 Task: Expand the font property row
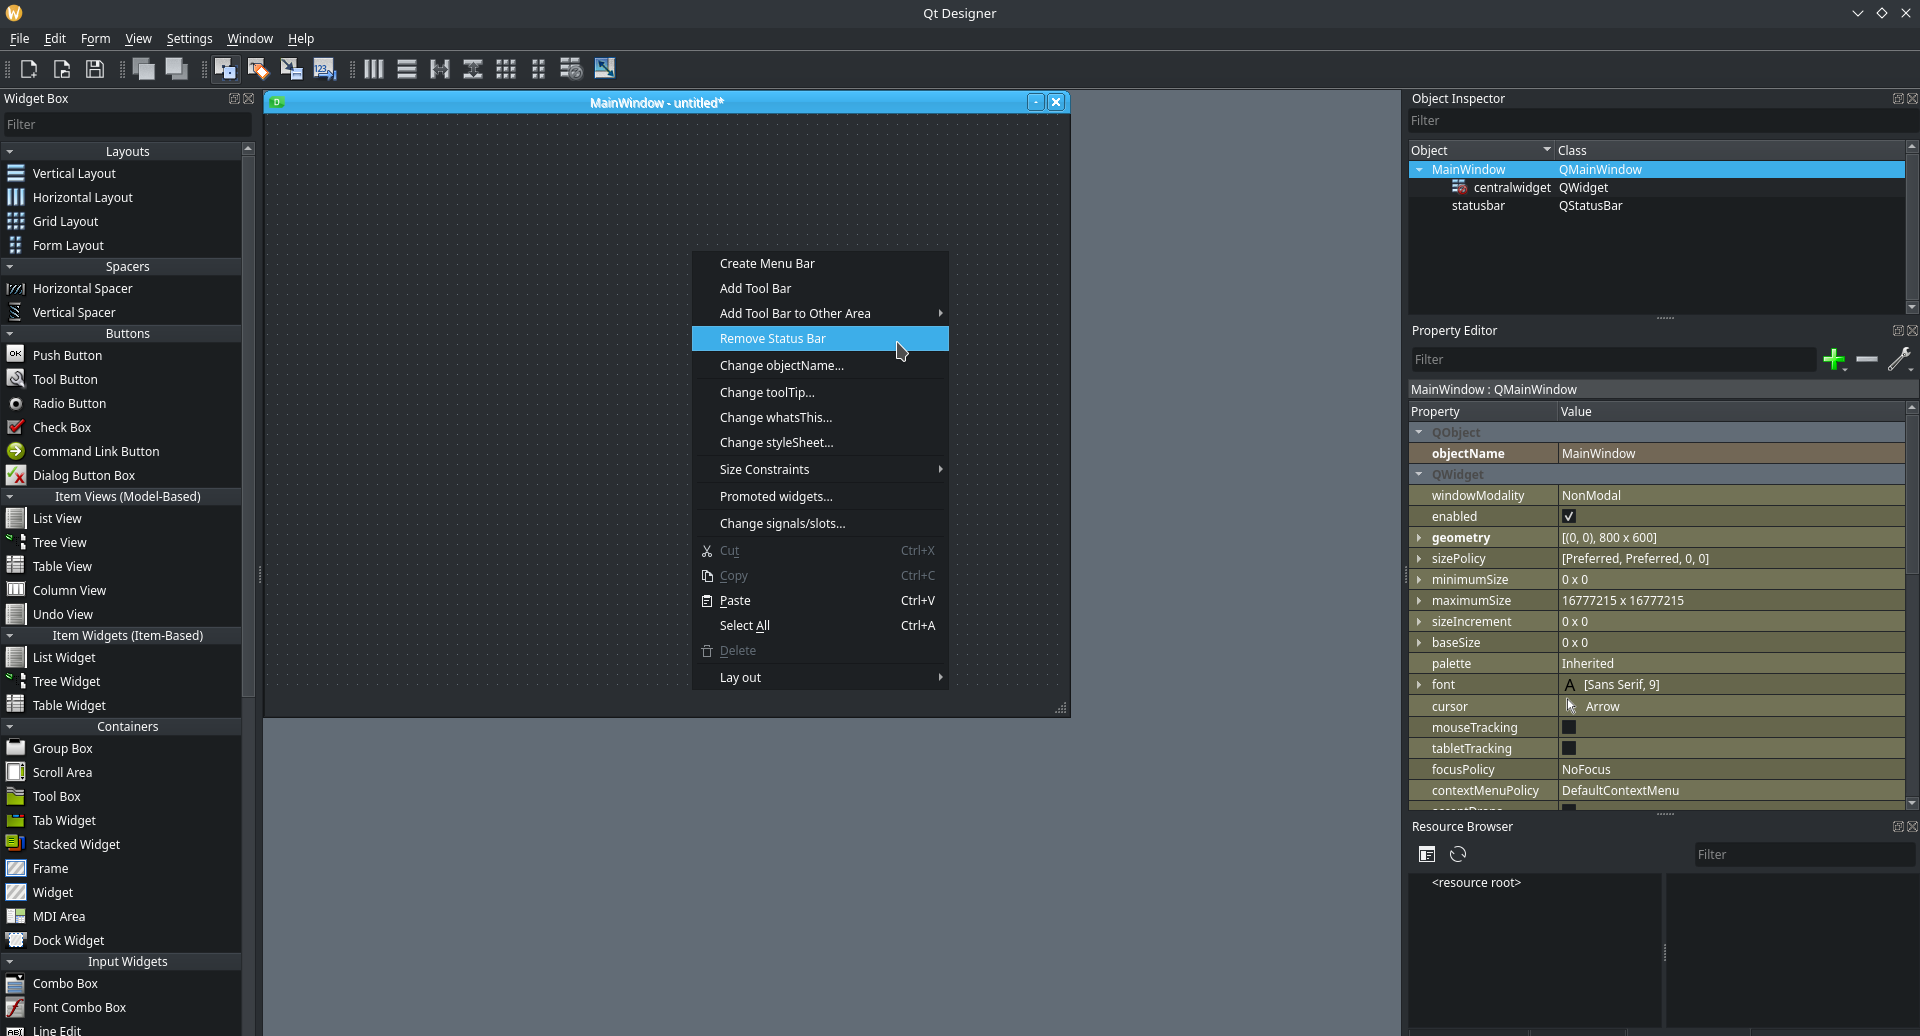(x=1419, y=685)
